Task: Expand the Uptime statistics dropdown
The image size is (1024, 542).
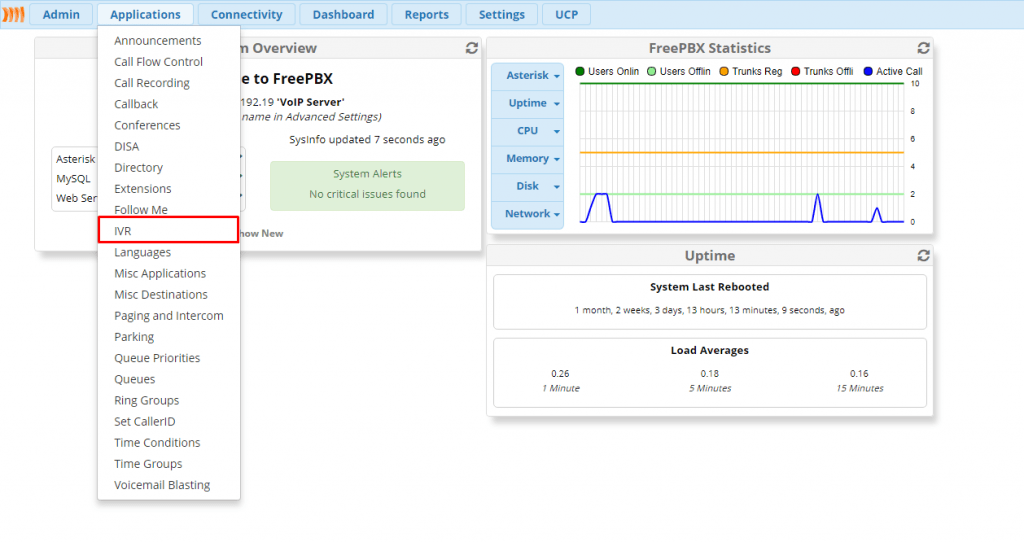Action: (528, 103)
